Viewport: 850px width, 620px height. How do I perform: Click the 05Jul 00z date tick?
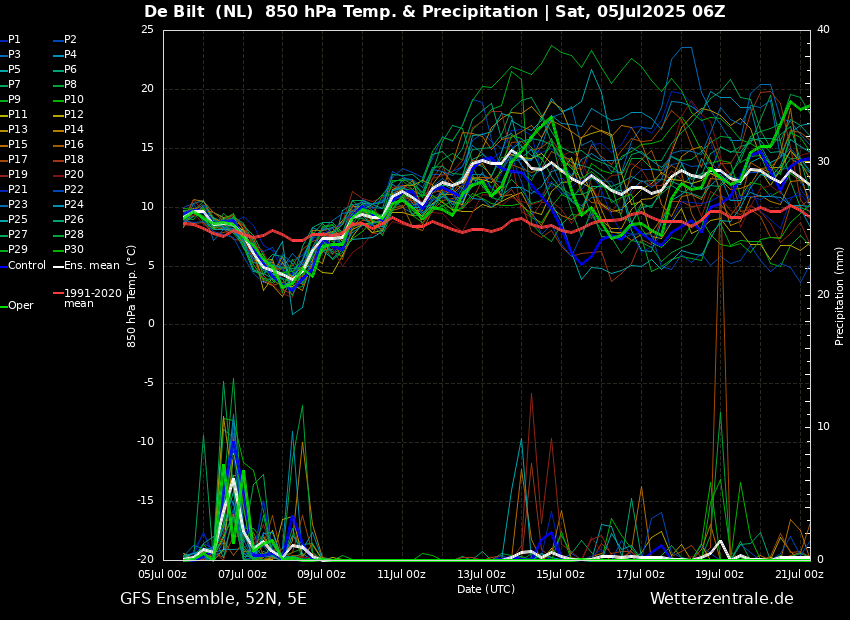[x=162, y=575]
